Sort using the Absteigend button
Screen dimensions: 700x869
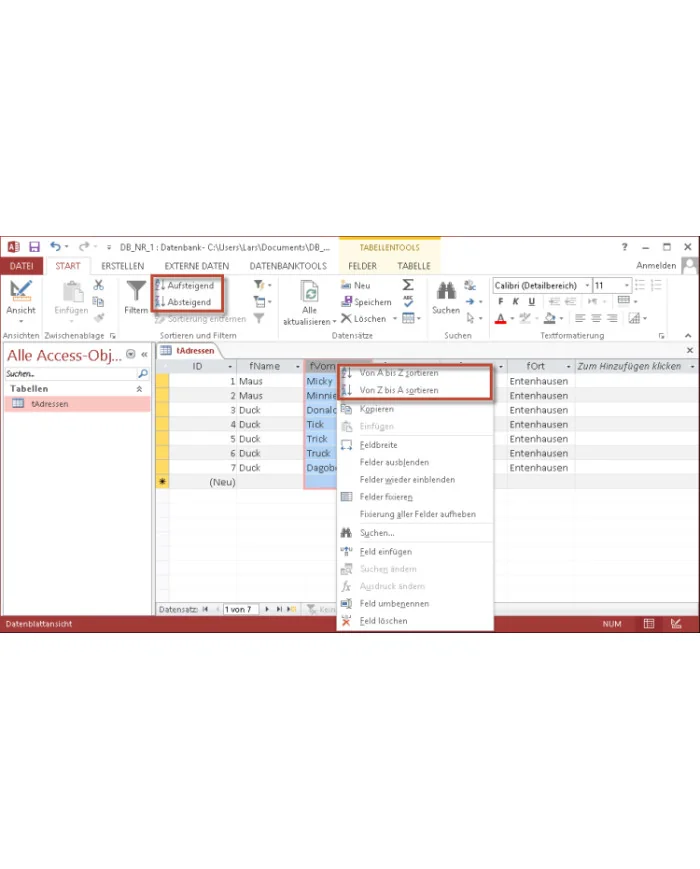coord(184,302)
